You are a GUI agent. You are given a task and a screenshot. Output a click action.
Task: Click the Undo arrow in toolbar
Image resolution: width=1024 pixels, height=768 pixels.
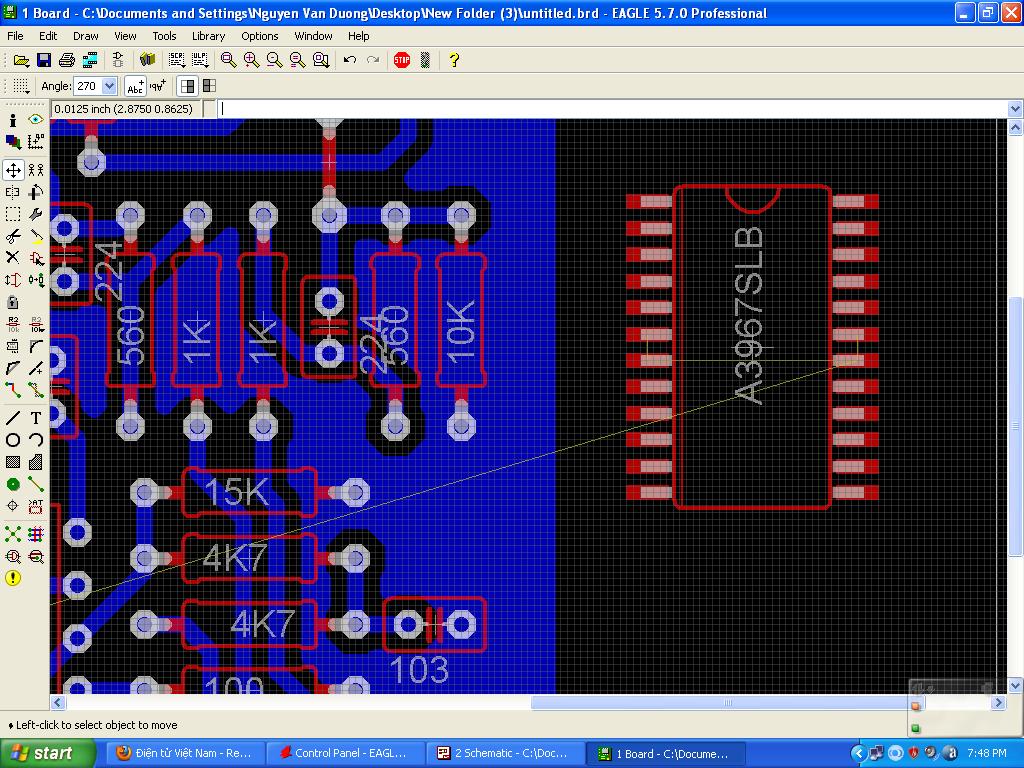tap(350, 60)
